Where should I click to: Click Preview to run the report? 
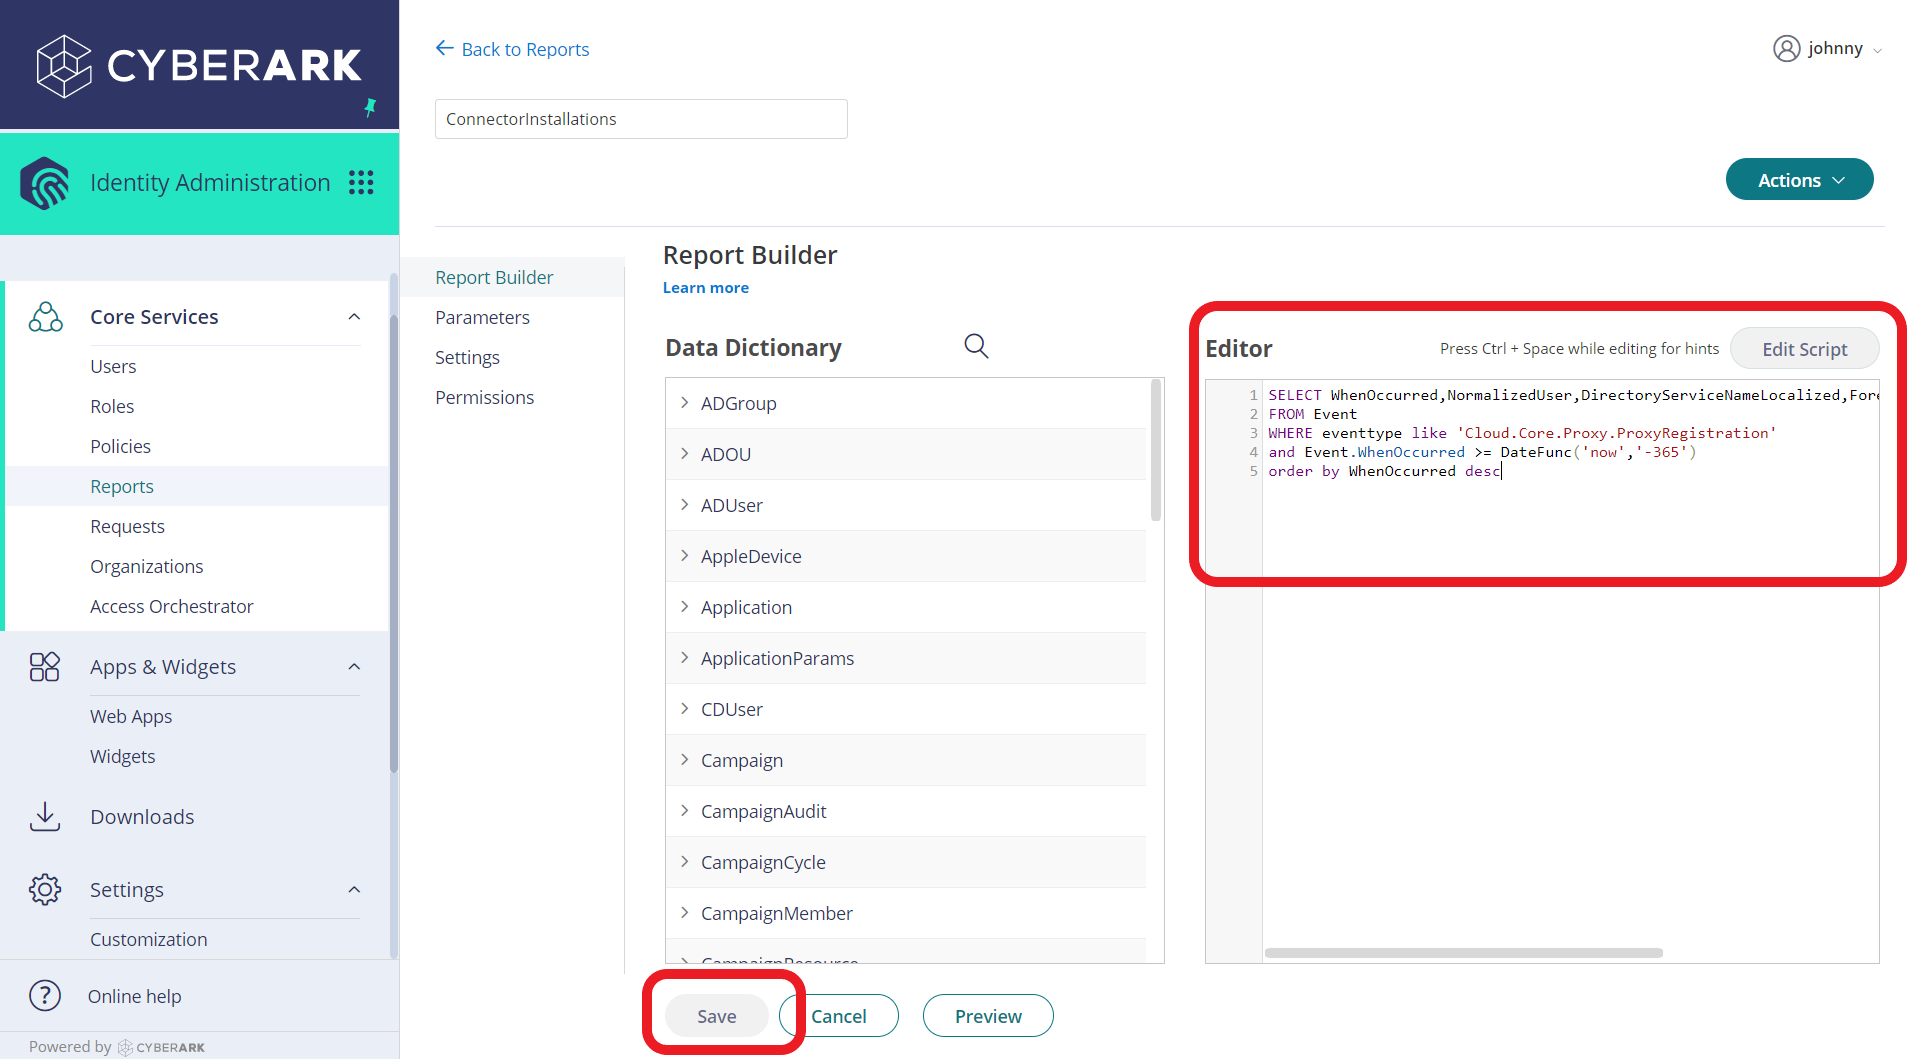(987, 1015)
